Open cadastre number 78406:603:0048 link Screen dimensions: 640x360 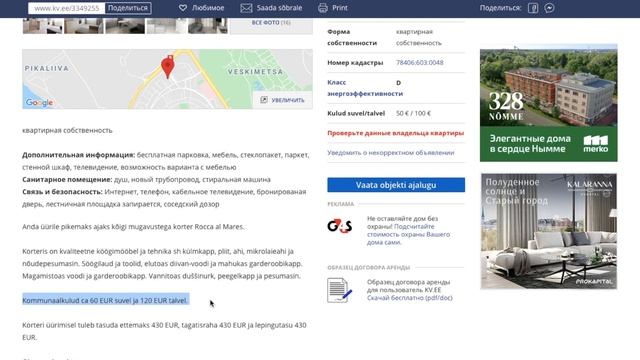point(420,62)
